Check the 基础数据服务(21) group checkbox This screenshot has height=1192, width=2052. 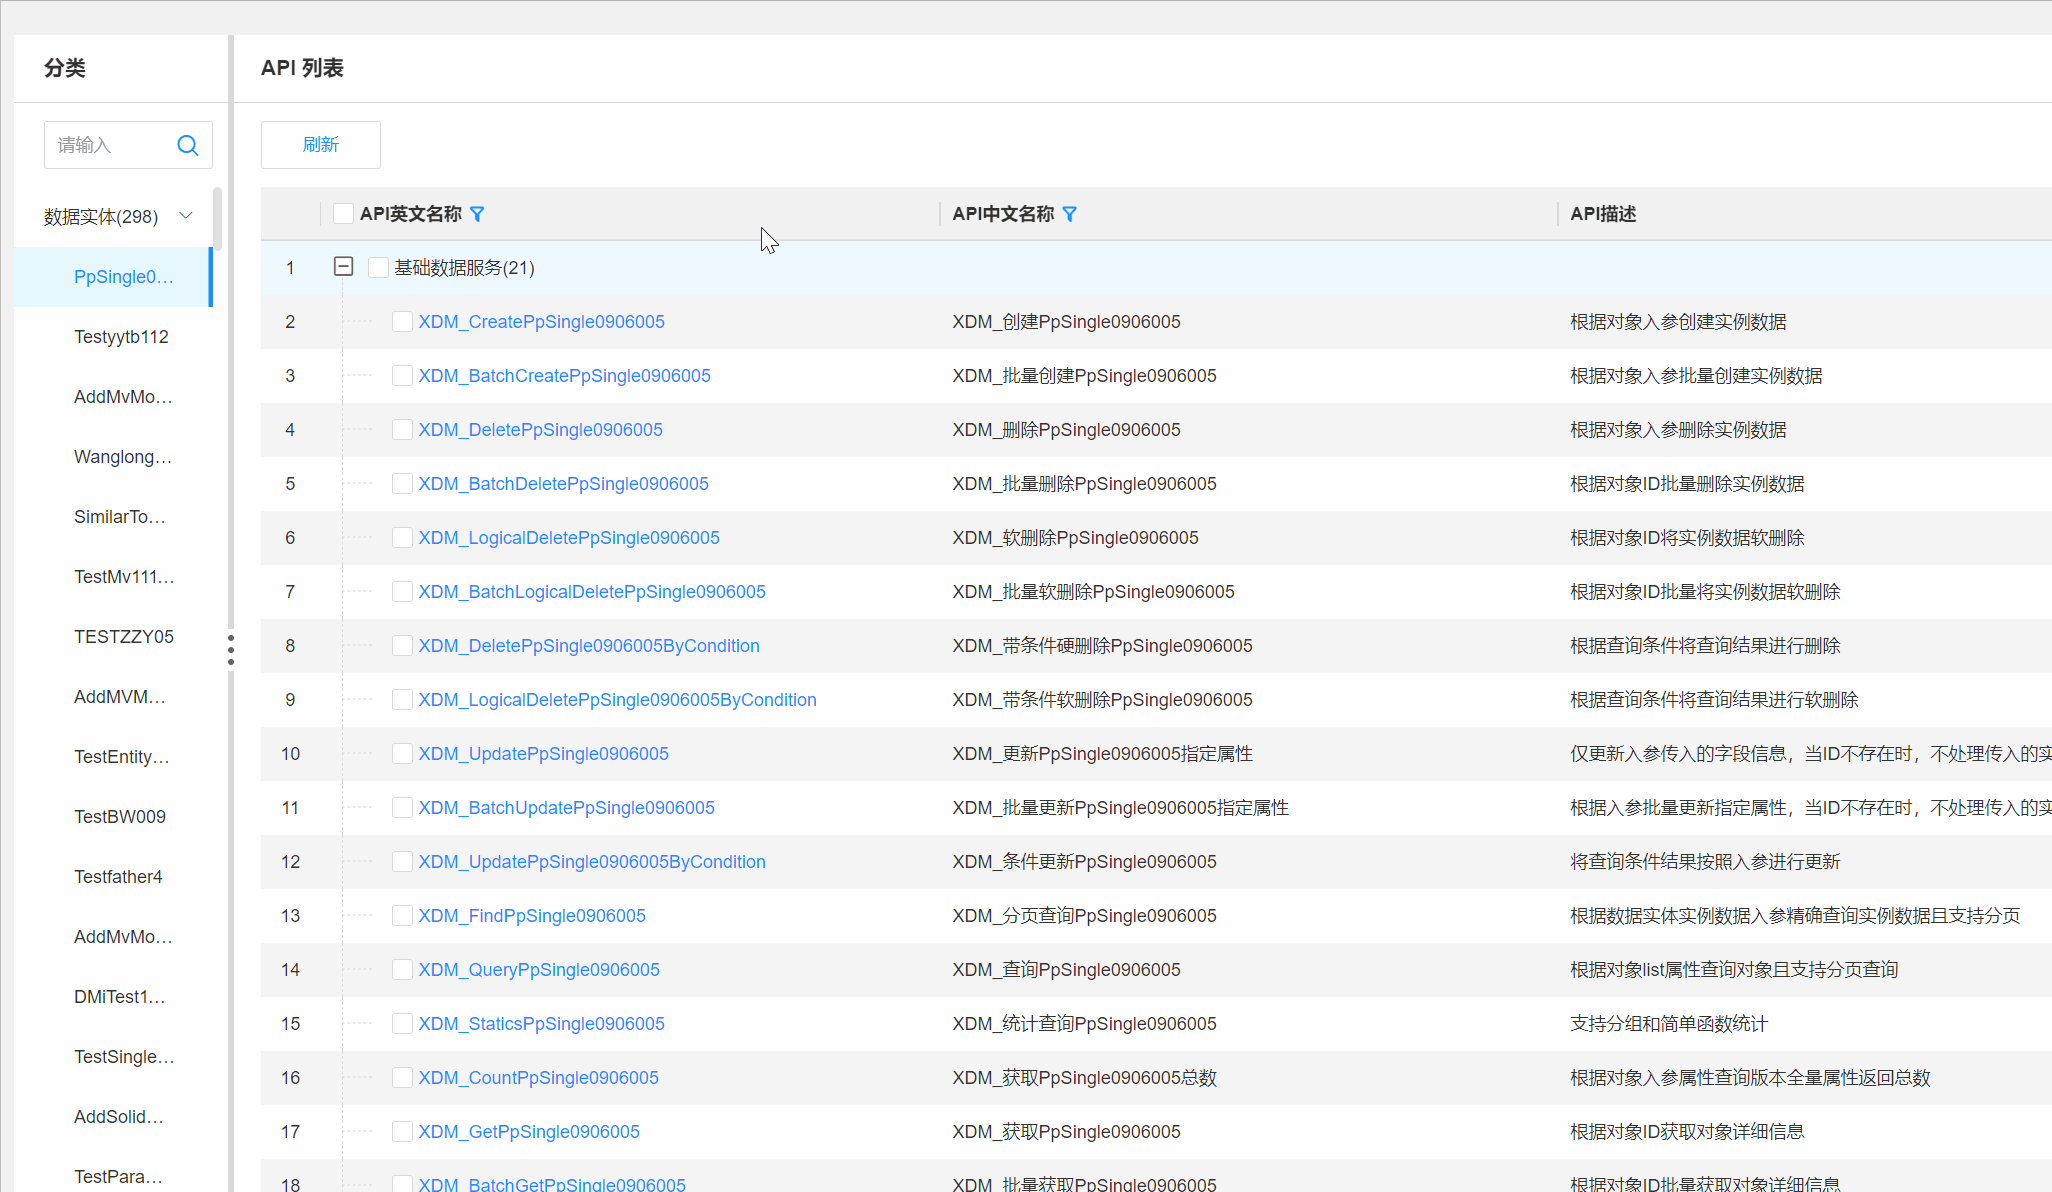click(x=378, y=267)
